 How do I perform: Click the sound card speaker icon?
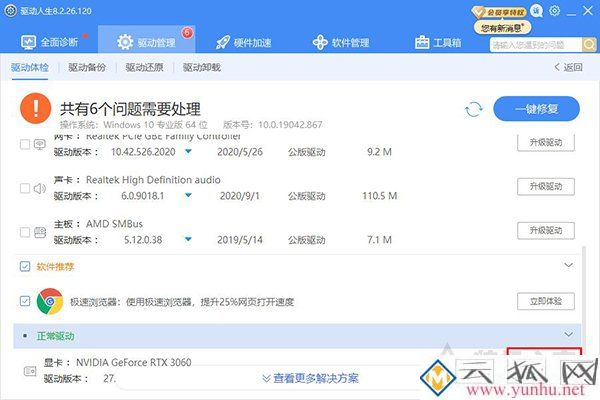(40, 188)
